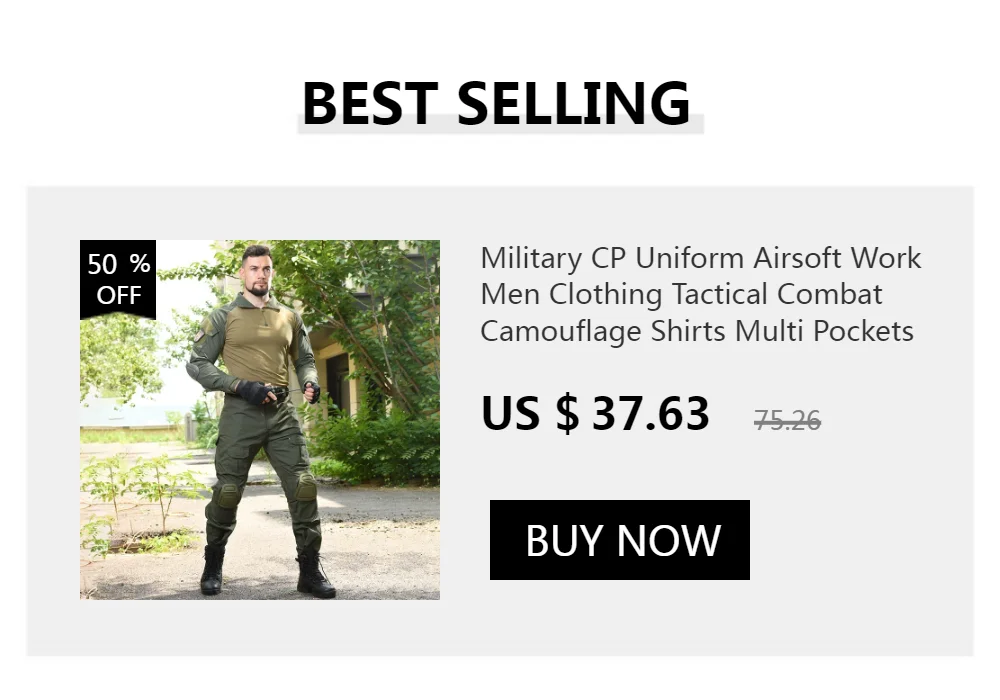Click the word SELLING in the heading
This screenshot has width=1000, height=700.
pos(573,103)
